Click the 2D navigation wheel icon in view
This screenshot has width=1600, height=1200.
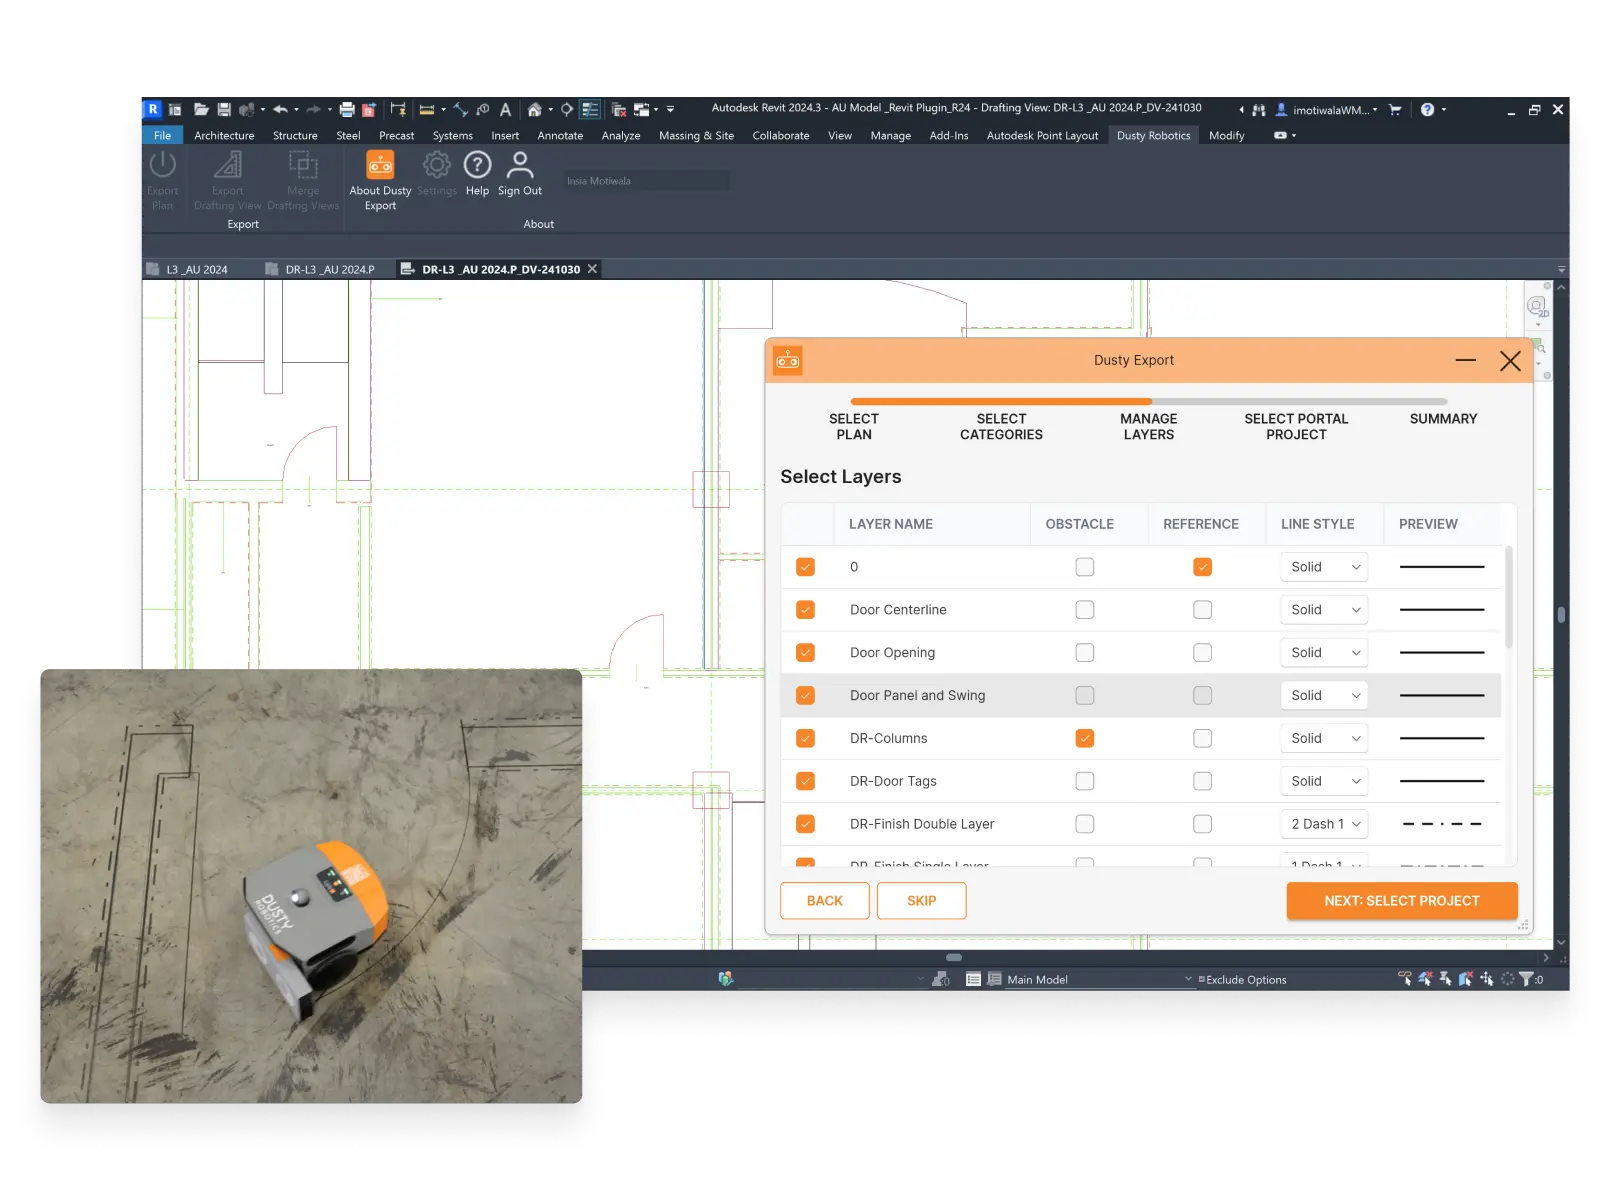point(1537,307)
